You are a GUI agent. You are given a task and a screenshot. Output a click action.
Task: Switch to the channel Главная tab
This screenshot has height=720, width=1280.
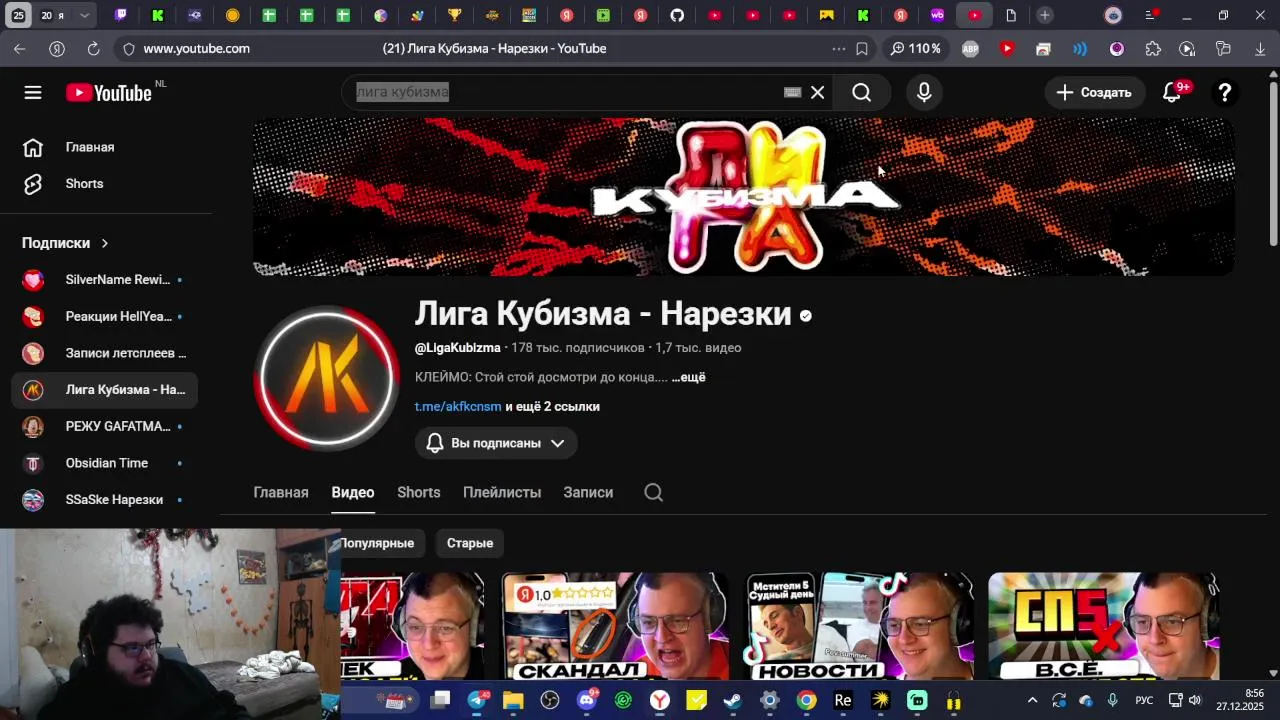tap(281, 492)
